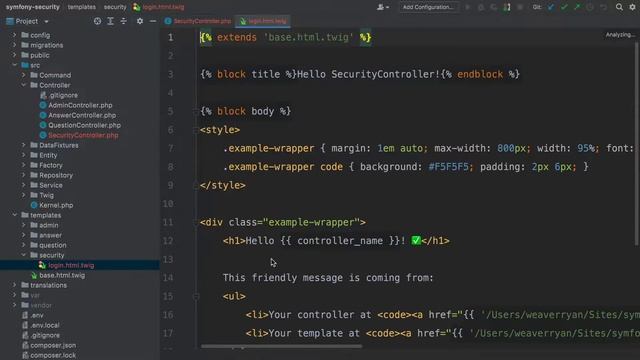Expand the translations folder
Viewport: 640px width, 360px height.
click(x=14, y=285)
